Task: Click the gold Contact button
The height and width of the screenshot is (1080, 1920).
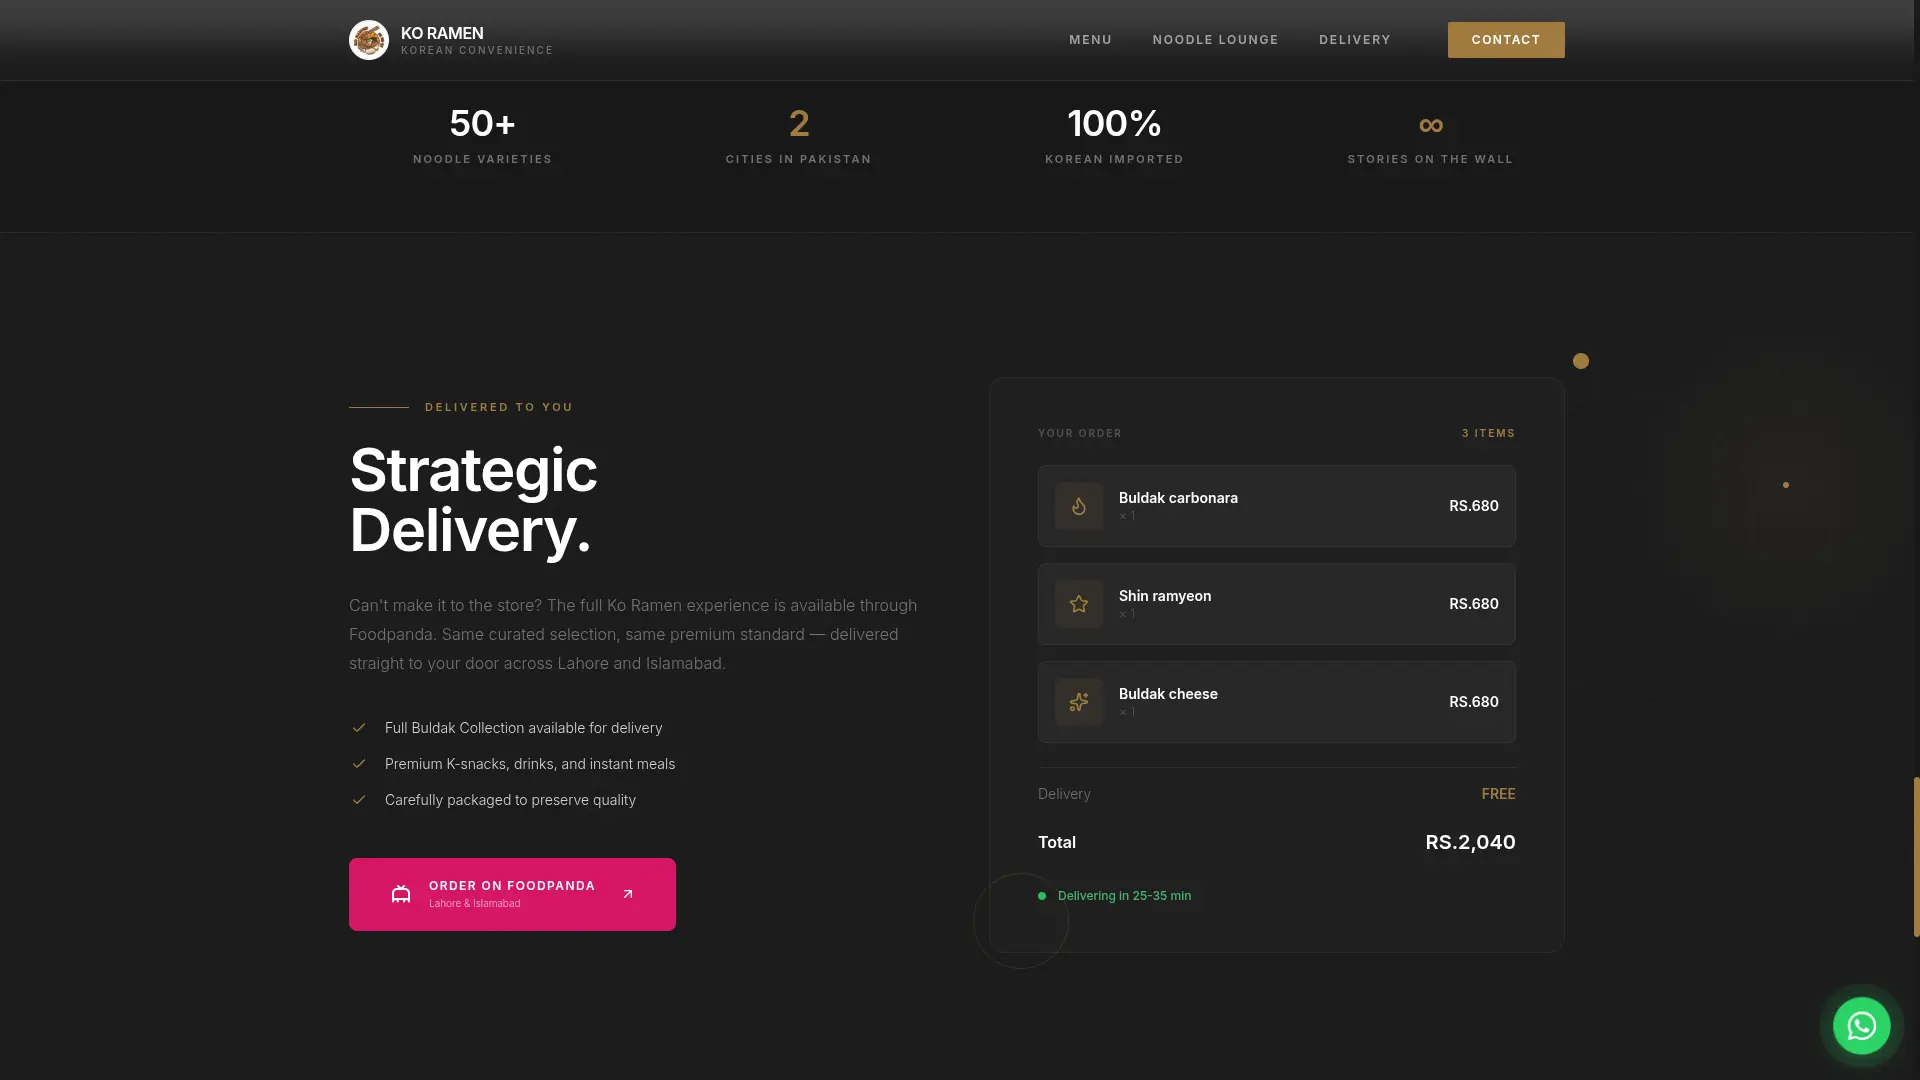Action: point(1506,40)
